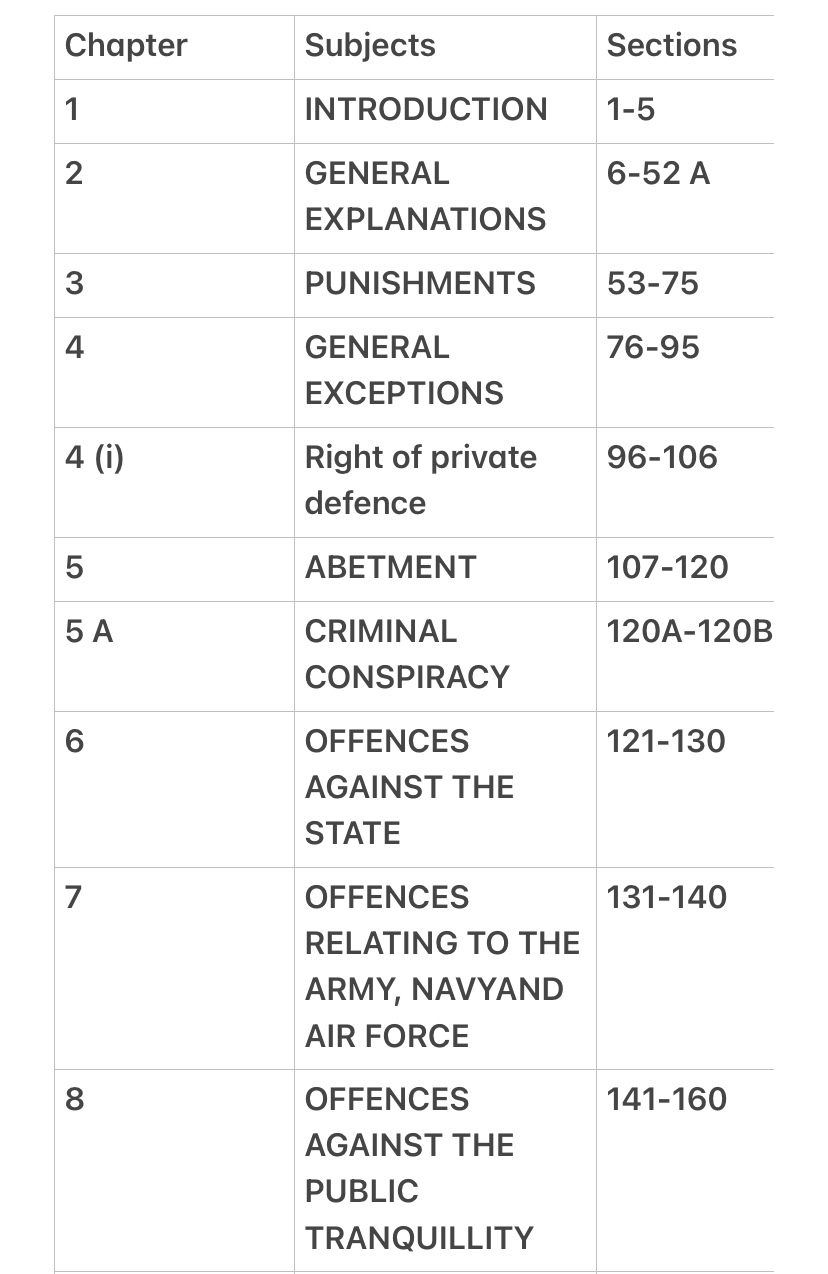
Task: Select sections range 53-75
Action: click(x=652, y=284)
